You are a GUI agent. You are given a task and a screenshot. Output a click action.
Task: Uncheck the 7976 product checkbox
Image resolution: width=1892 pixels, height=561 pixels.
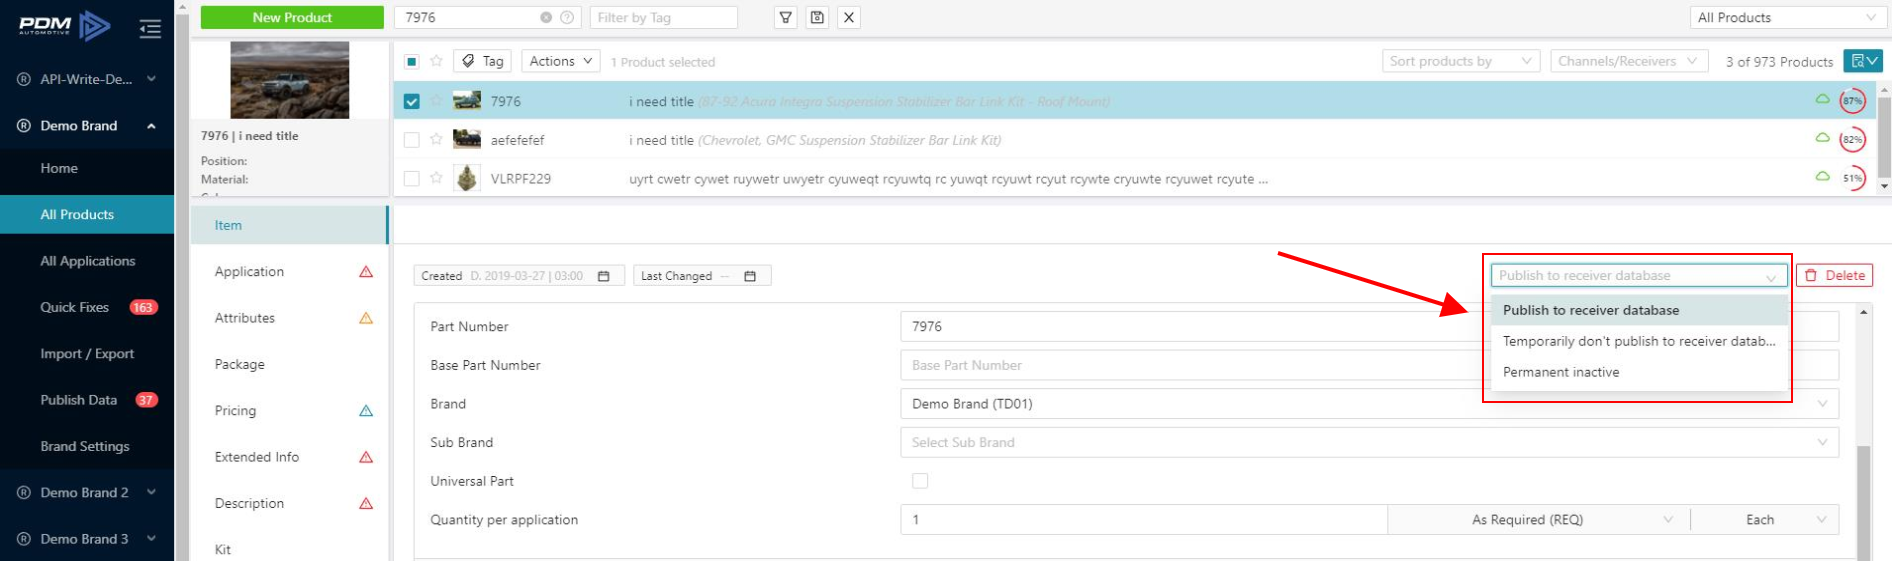tap(411, 101)
